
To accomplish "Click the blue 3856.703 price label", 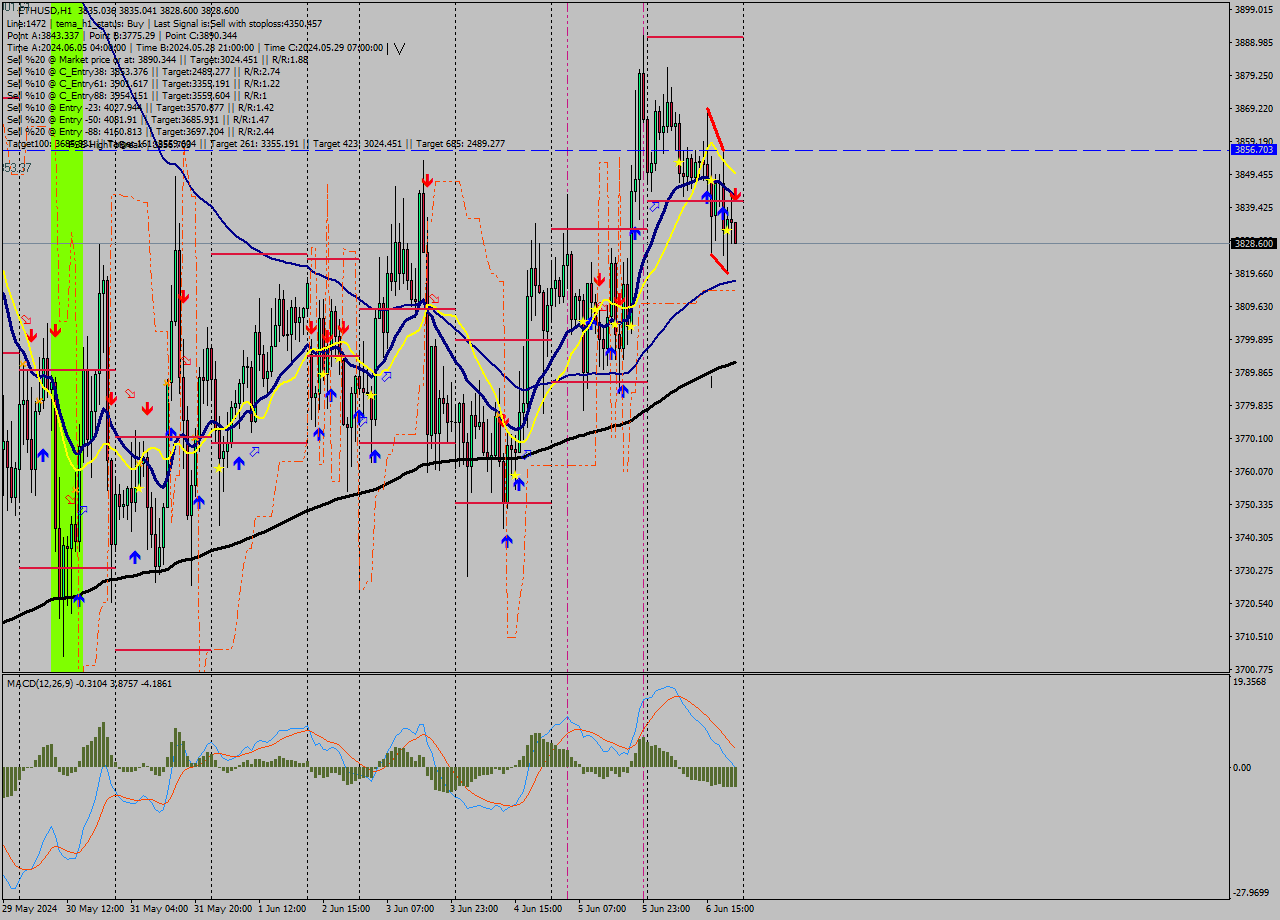I will pos(1253,149).
